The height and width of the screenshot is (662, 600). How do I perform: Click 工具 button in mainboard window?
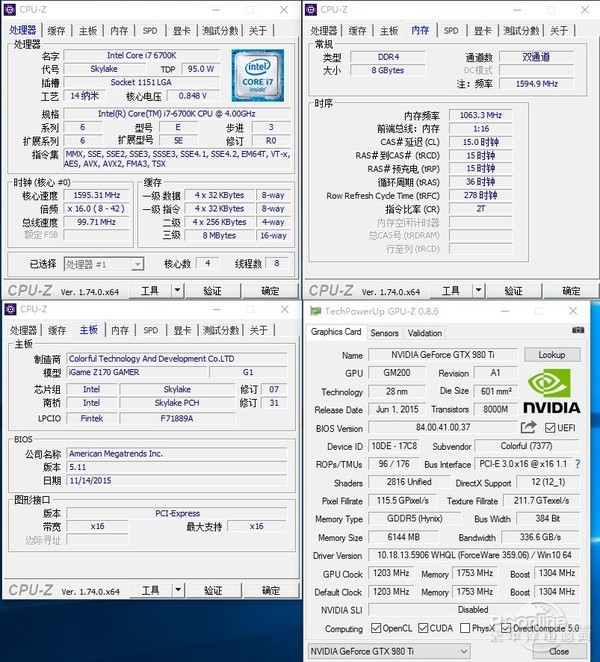150,590
